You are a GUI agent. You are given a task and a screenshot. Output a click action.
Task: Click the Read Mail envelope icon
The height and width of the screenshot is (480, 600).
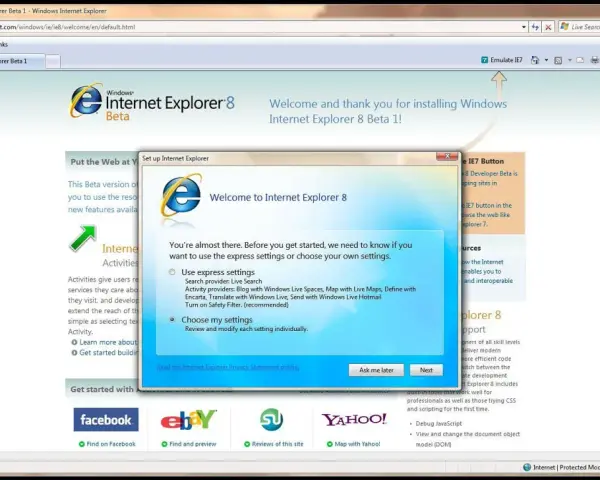pos(580,60)
